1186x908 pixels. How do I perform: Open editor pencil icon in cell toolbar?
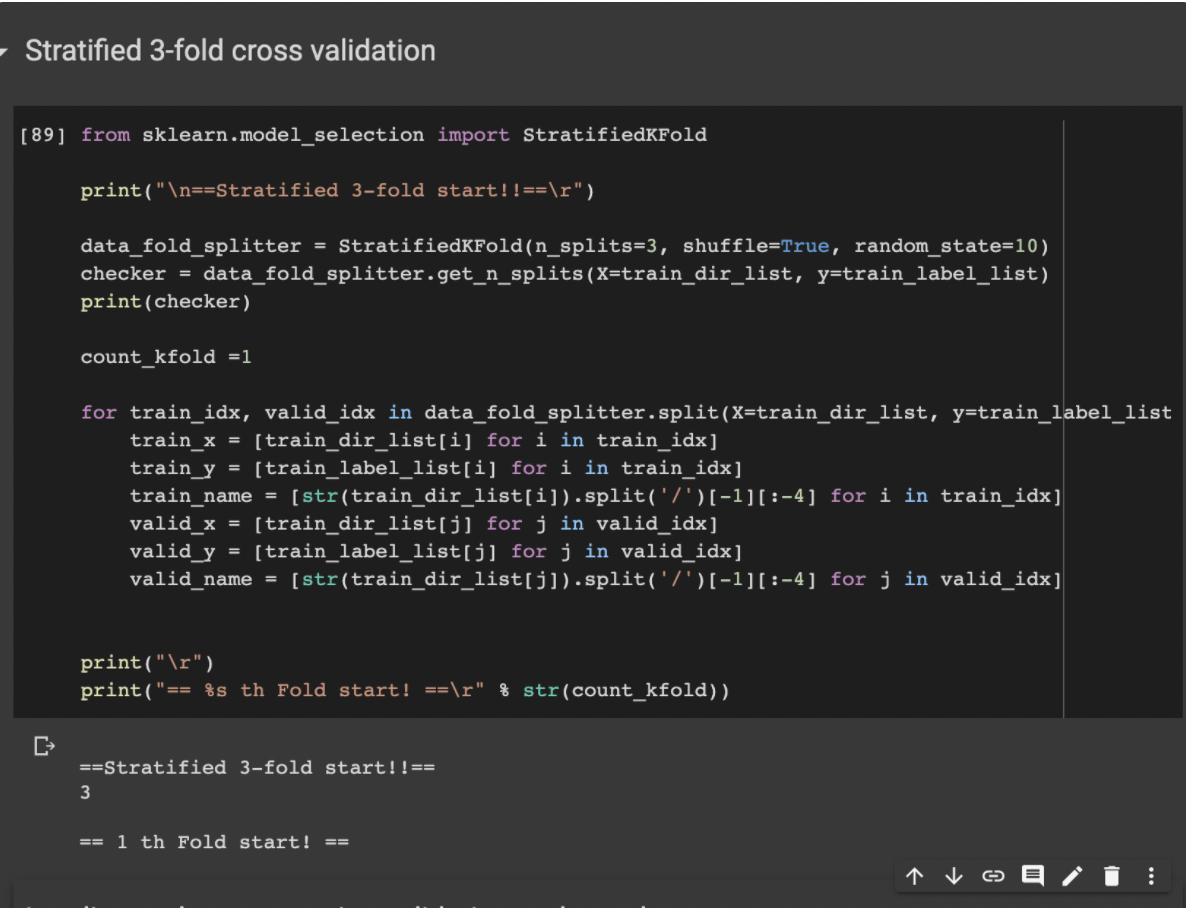click(1073, 876)
